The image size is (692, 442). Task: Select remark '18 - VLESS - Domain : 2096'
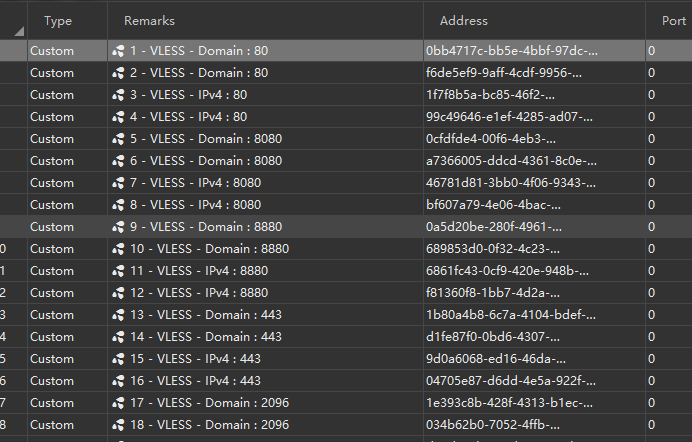pos(210,425)
